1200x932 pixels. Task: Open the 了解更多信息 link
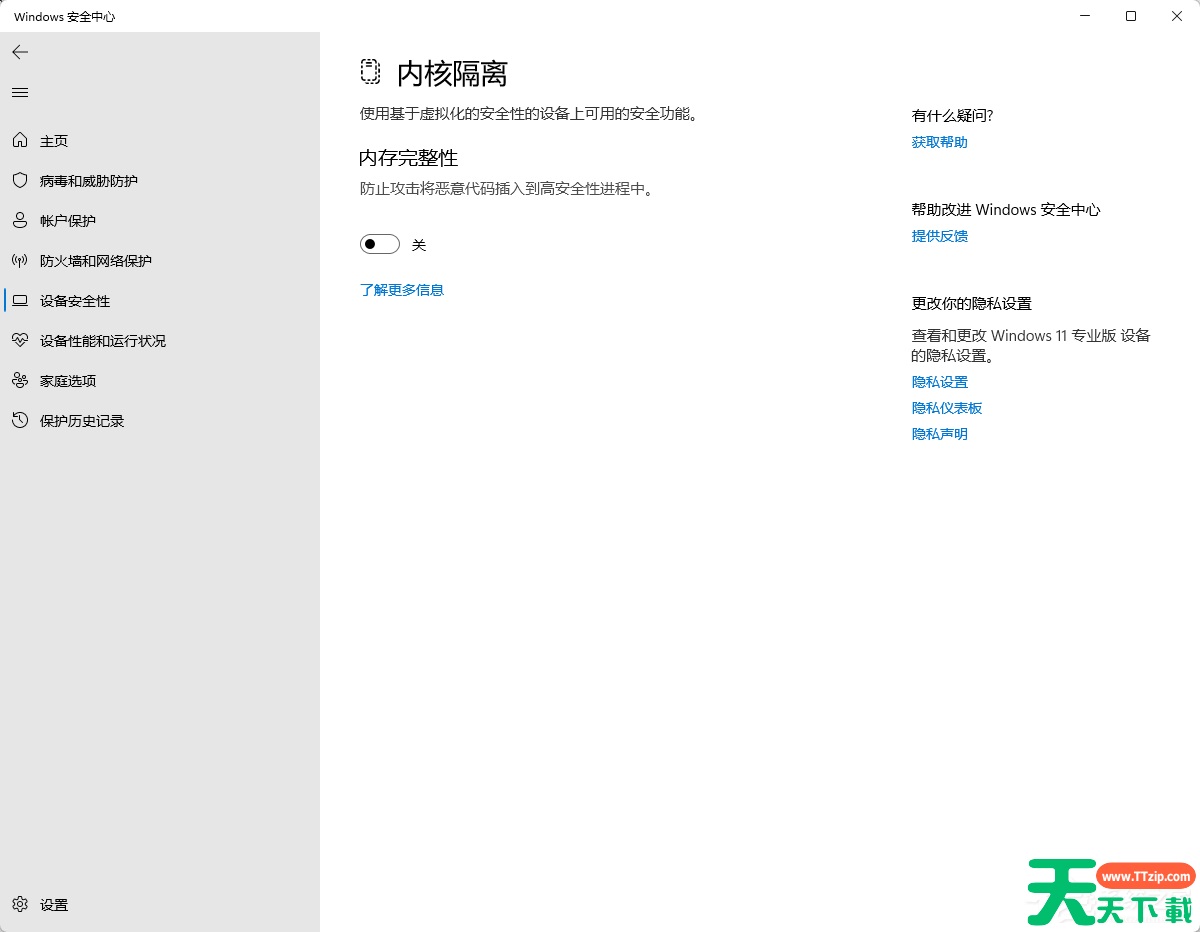click(x=402, y=290)
